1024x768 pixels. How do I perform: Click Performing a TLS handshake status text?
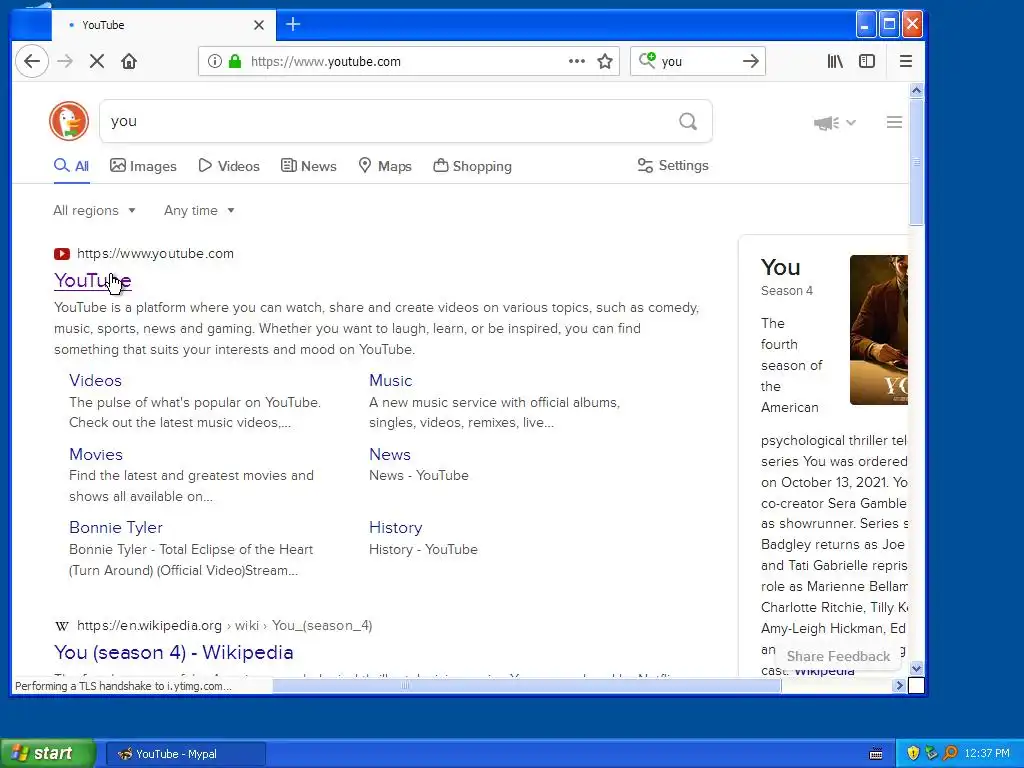pyautogui.click(x=123, y=686)
